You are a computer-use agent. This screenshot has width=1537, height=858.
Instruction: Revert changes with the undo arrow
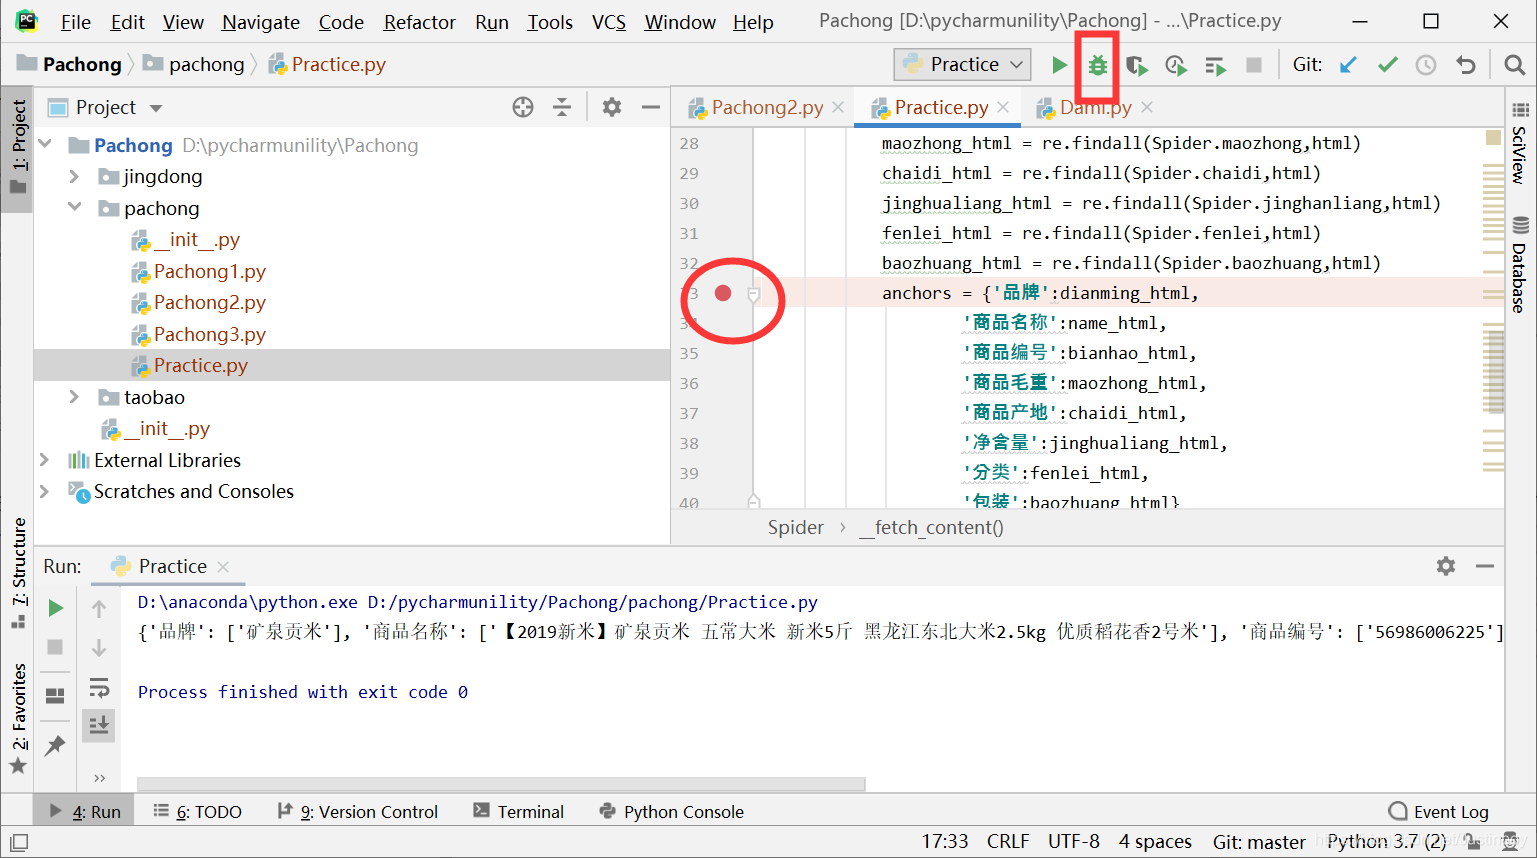point(1466,65)
